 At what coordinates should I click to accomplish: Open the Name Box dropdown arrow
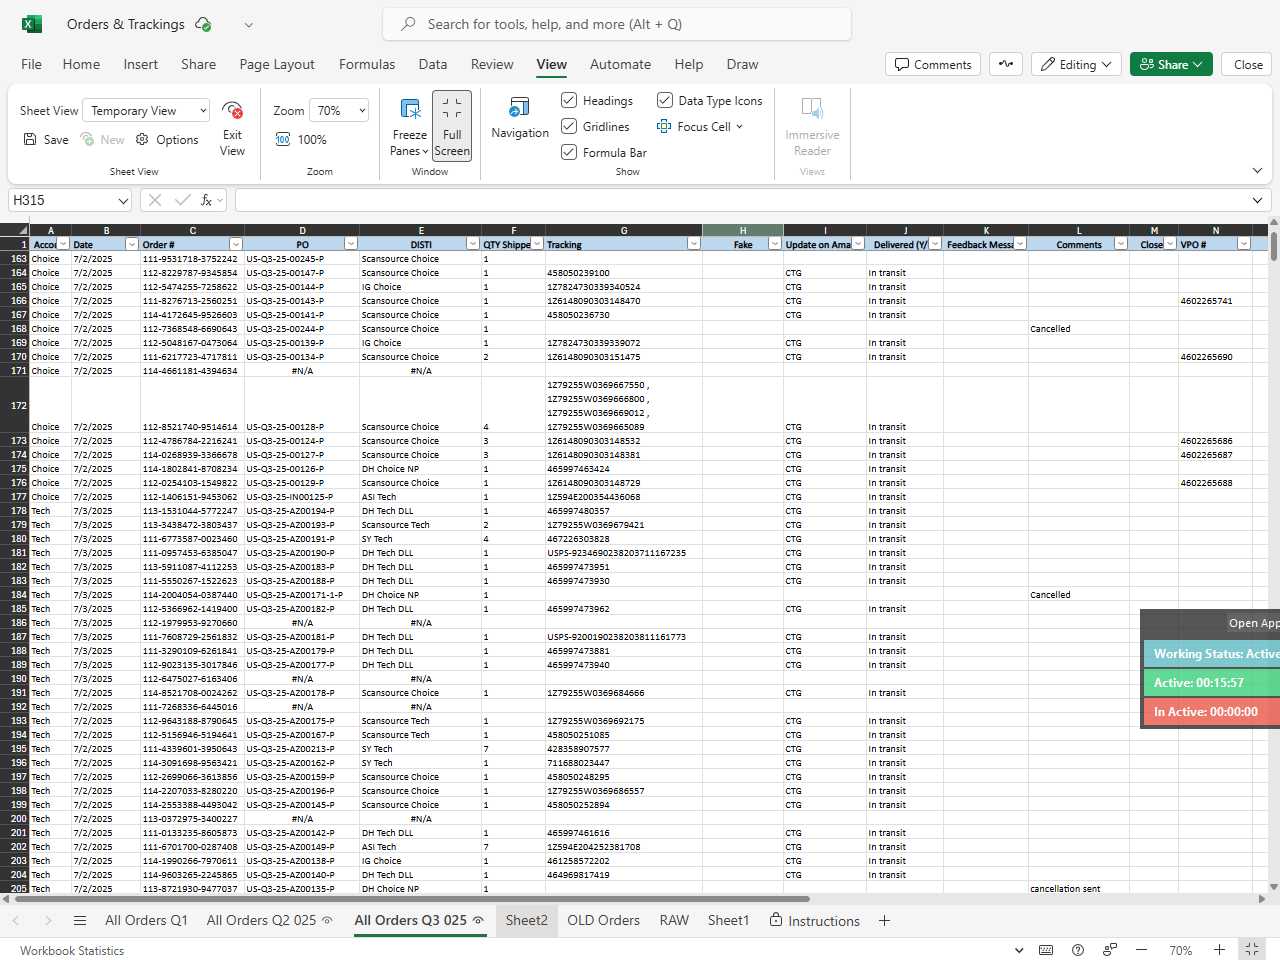pos(123,201)
